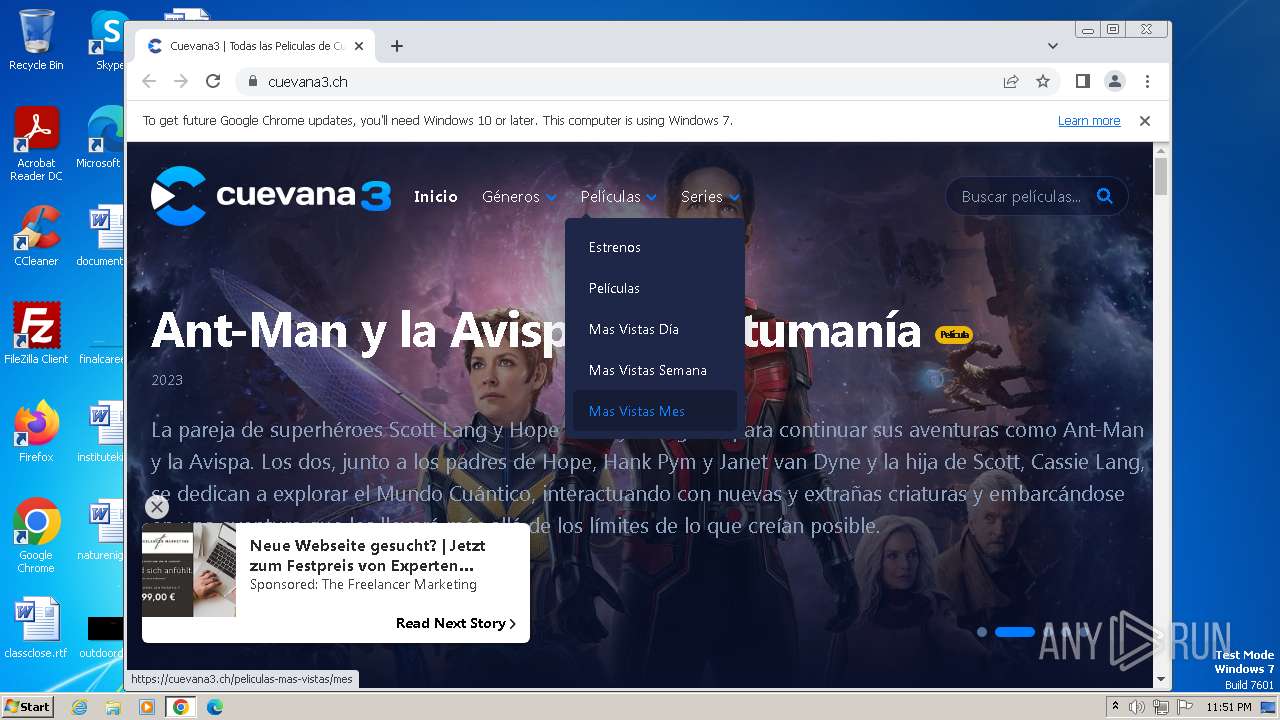Viewport: 1280px width, 720px height.
Task: Open the Chrome side panel icon
Action: (x=1082, y=81)
